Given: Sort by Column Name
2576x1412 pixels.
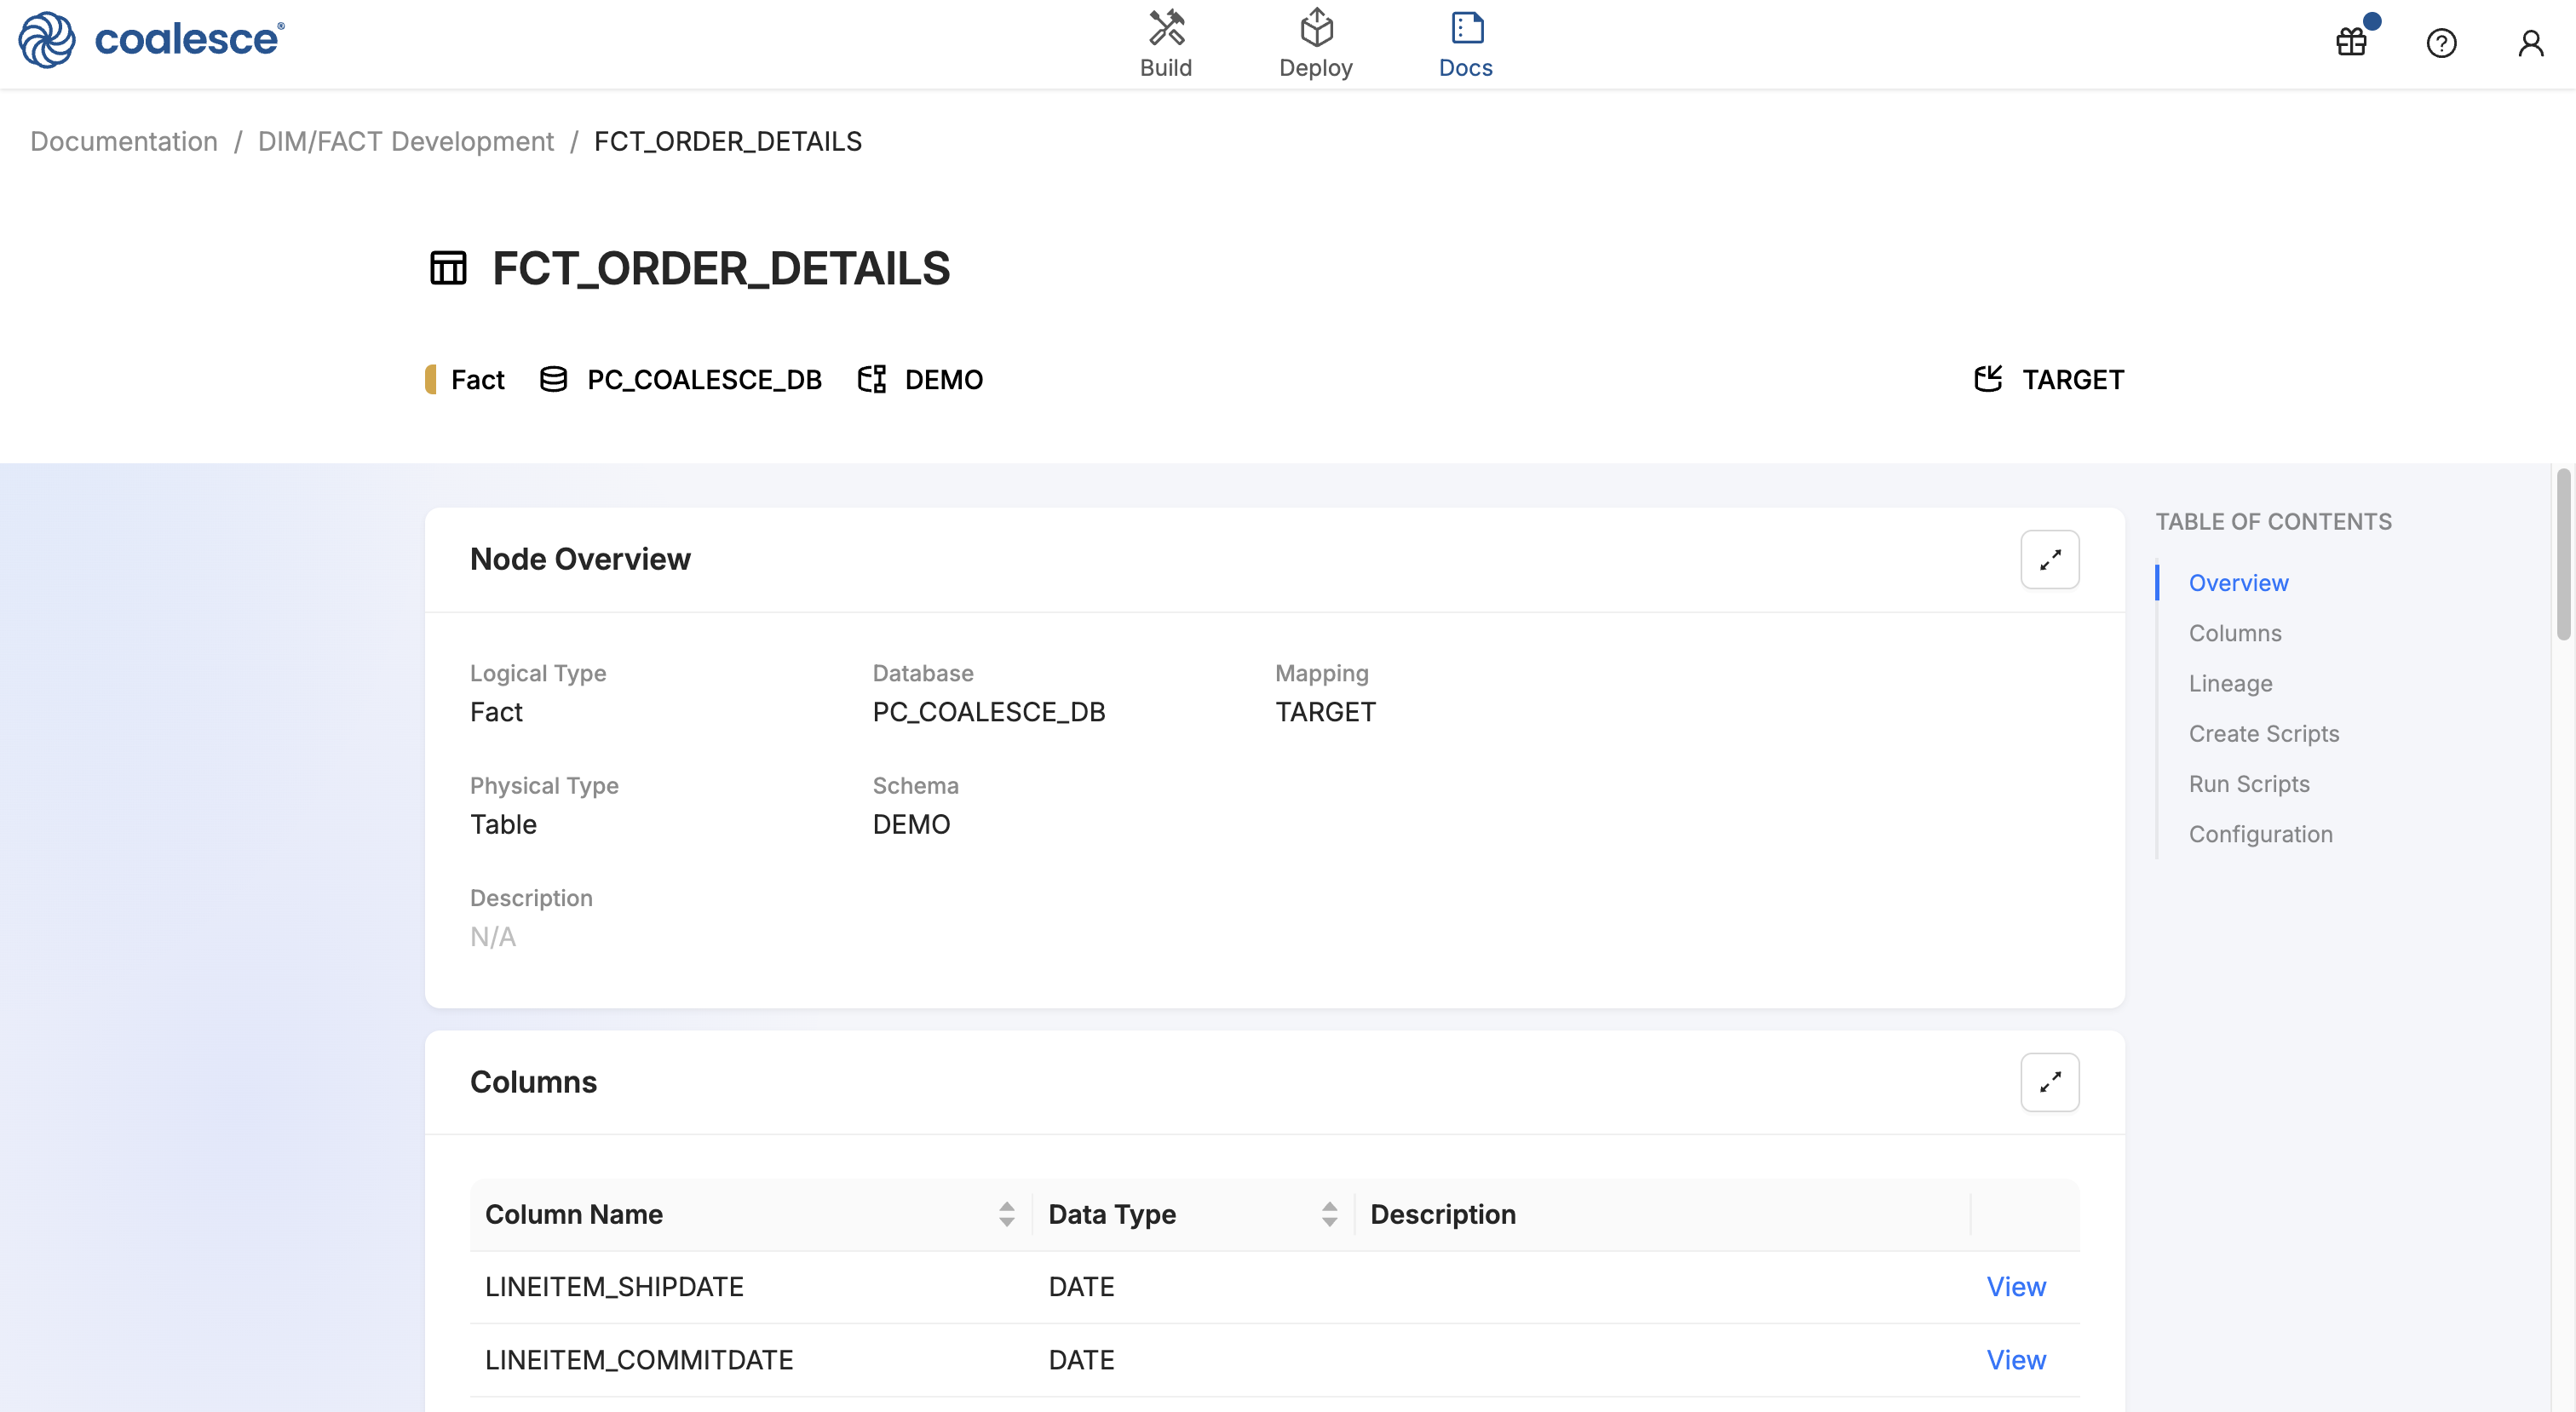Looking at the screenshot, I should [x=1006, y=1214].
